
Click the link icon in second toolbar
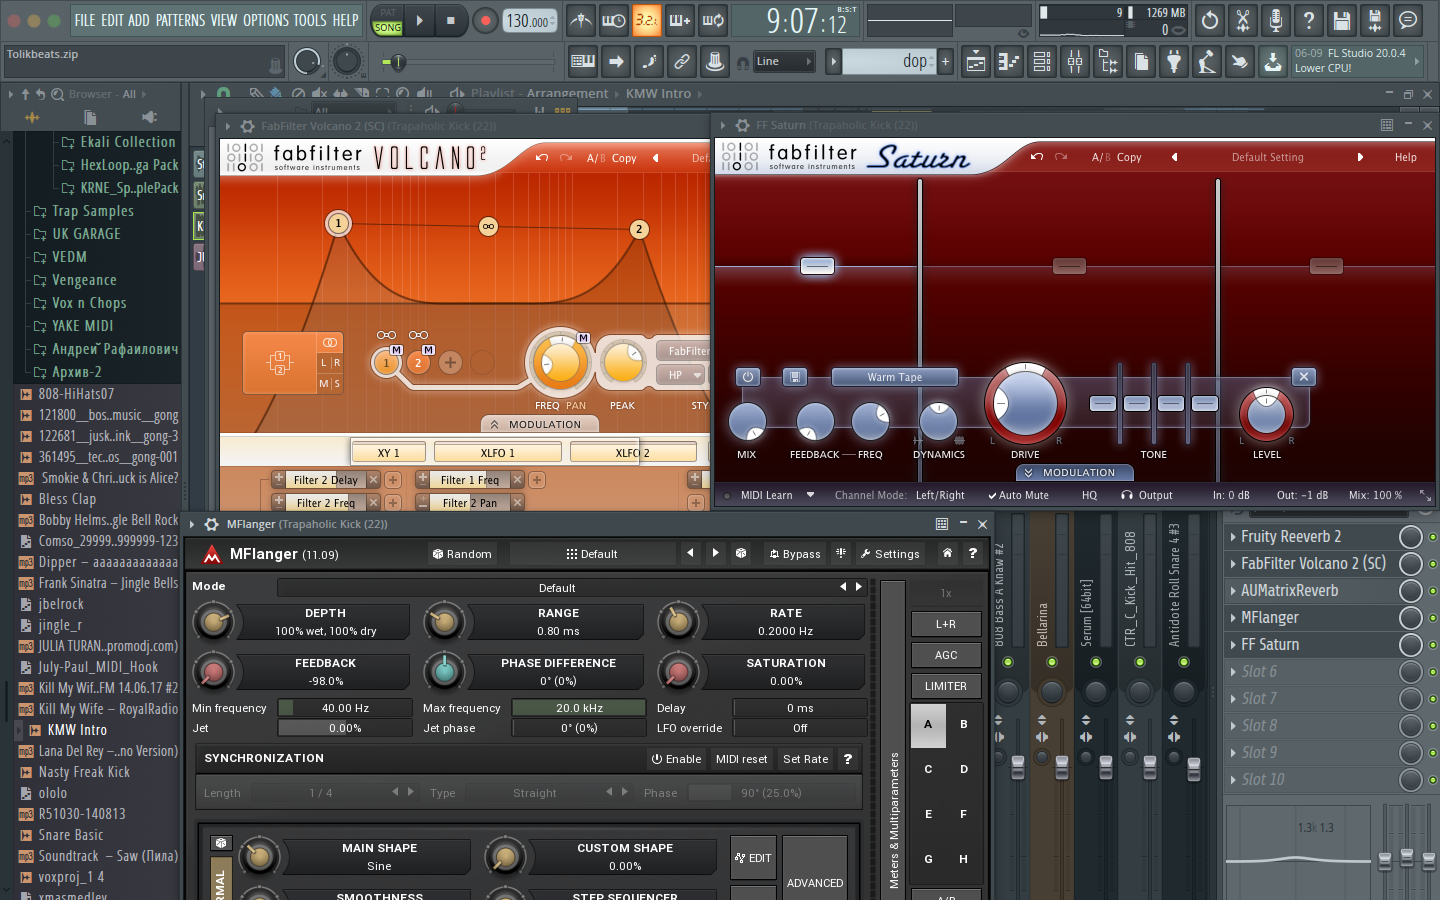682,62
